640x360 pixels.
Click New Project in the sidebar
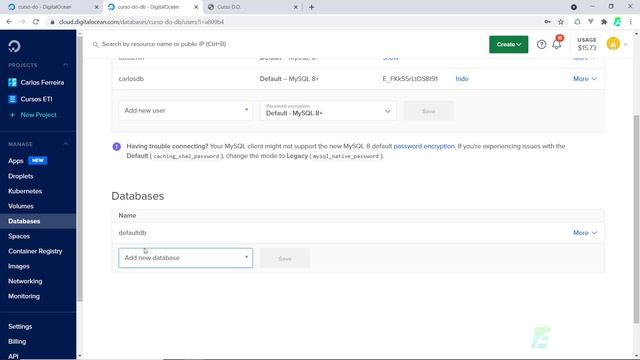[38, 115]
